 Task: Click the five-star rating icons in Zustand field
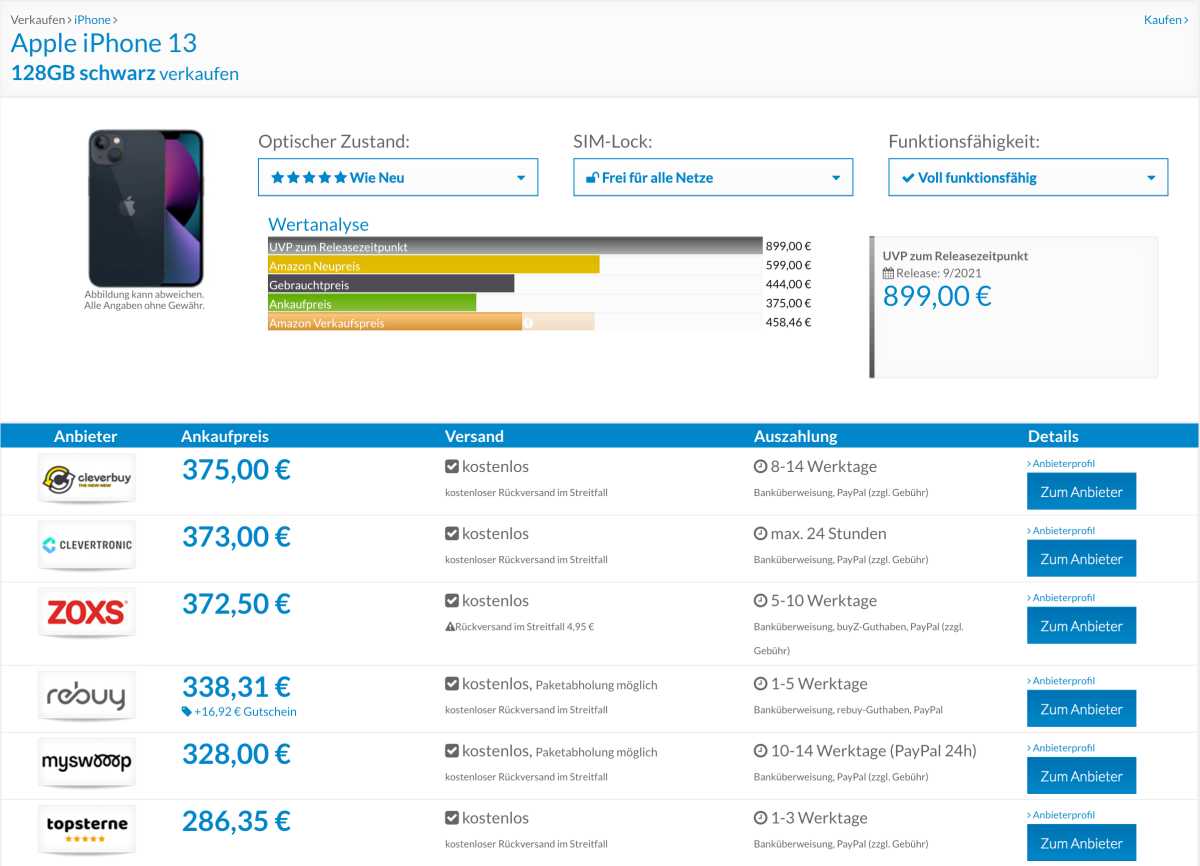[x=309, y=178]
